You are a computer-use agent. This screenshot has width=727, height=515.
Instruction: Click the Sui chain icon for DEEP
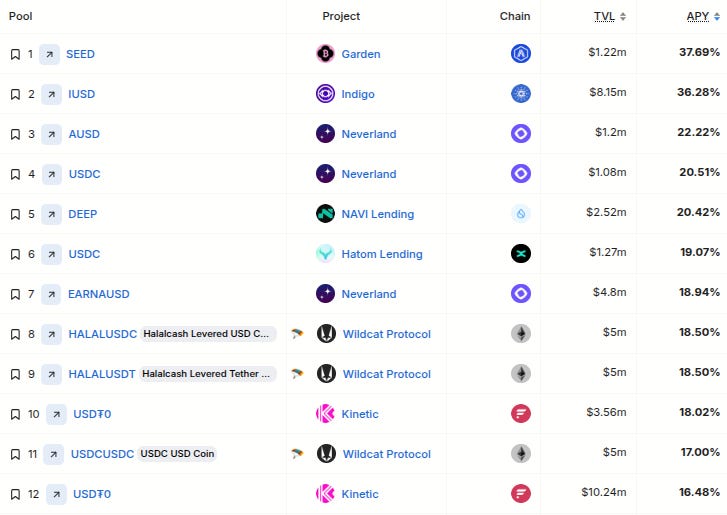(521, 214)
